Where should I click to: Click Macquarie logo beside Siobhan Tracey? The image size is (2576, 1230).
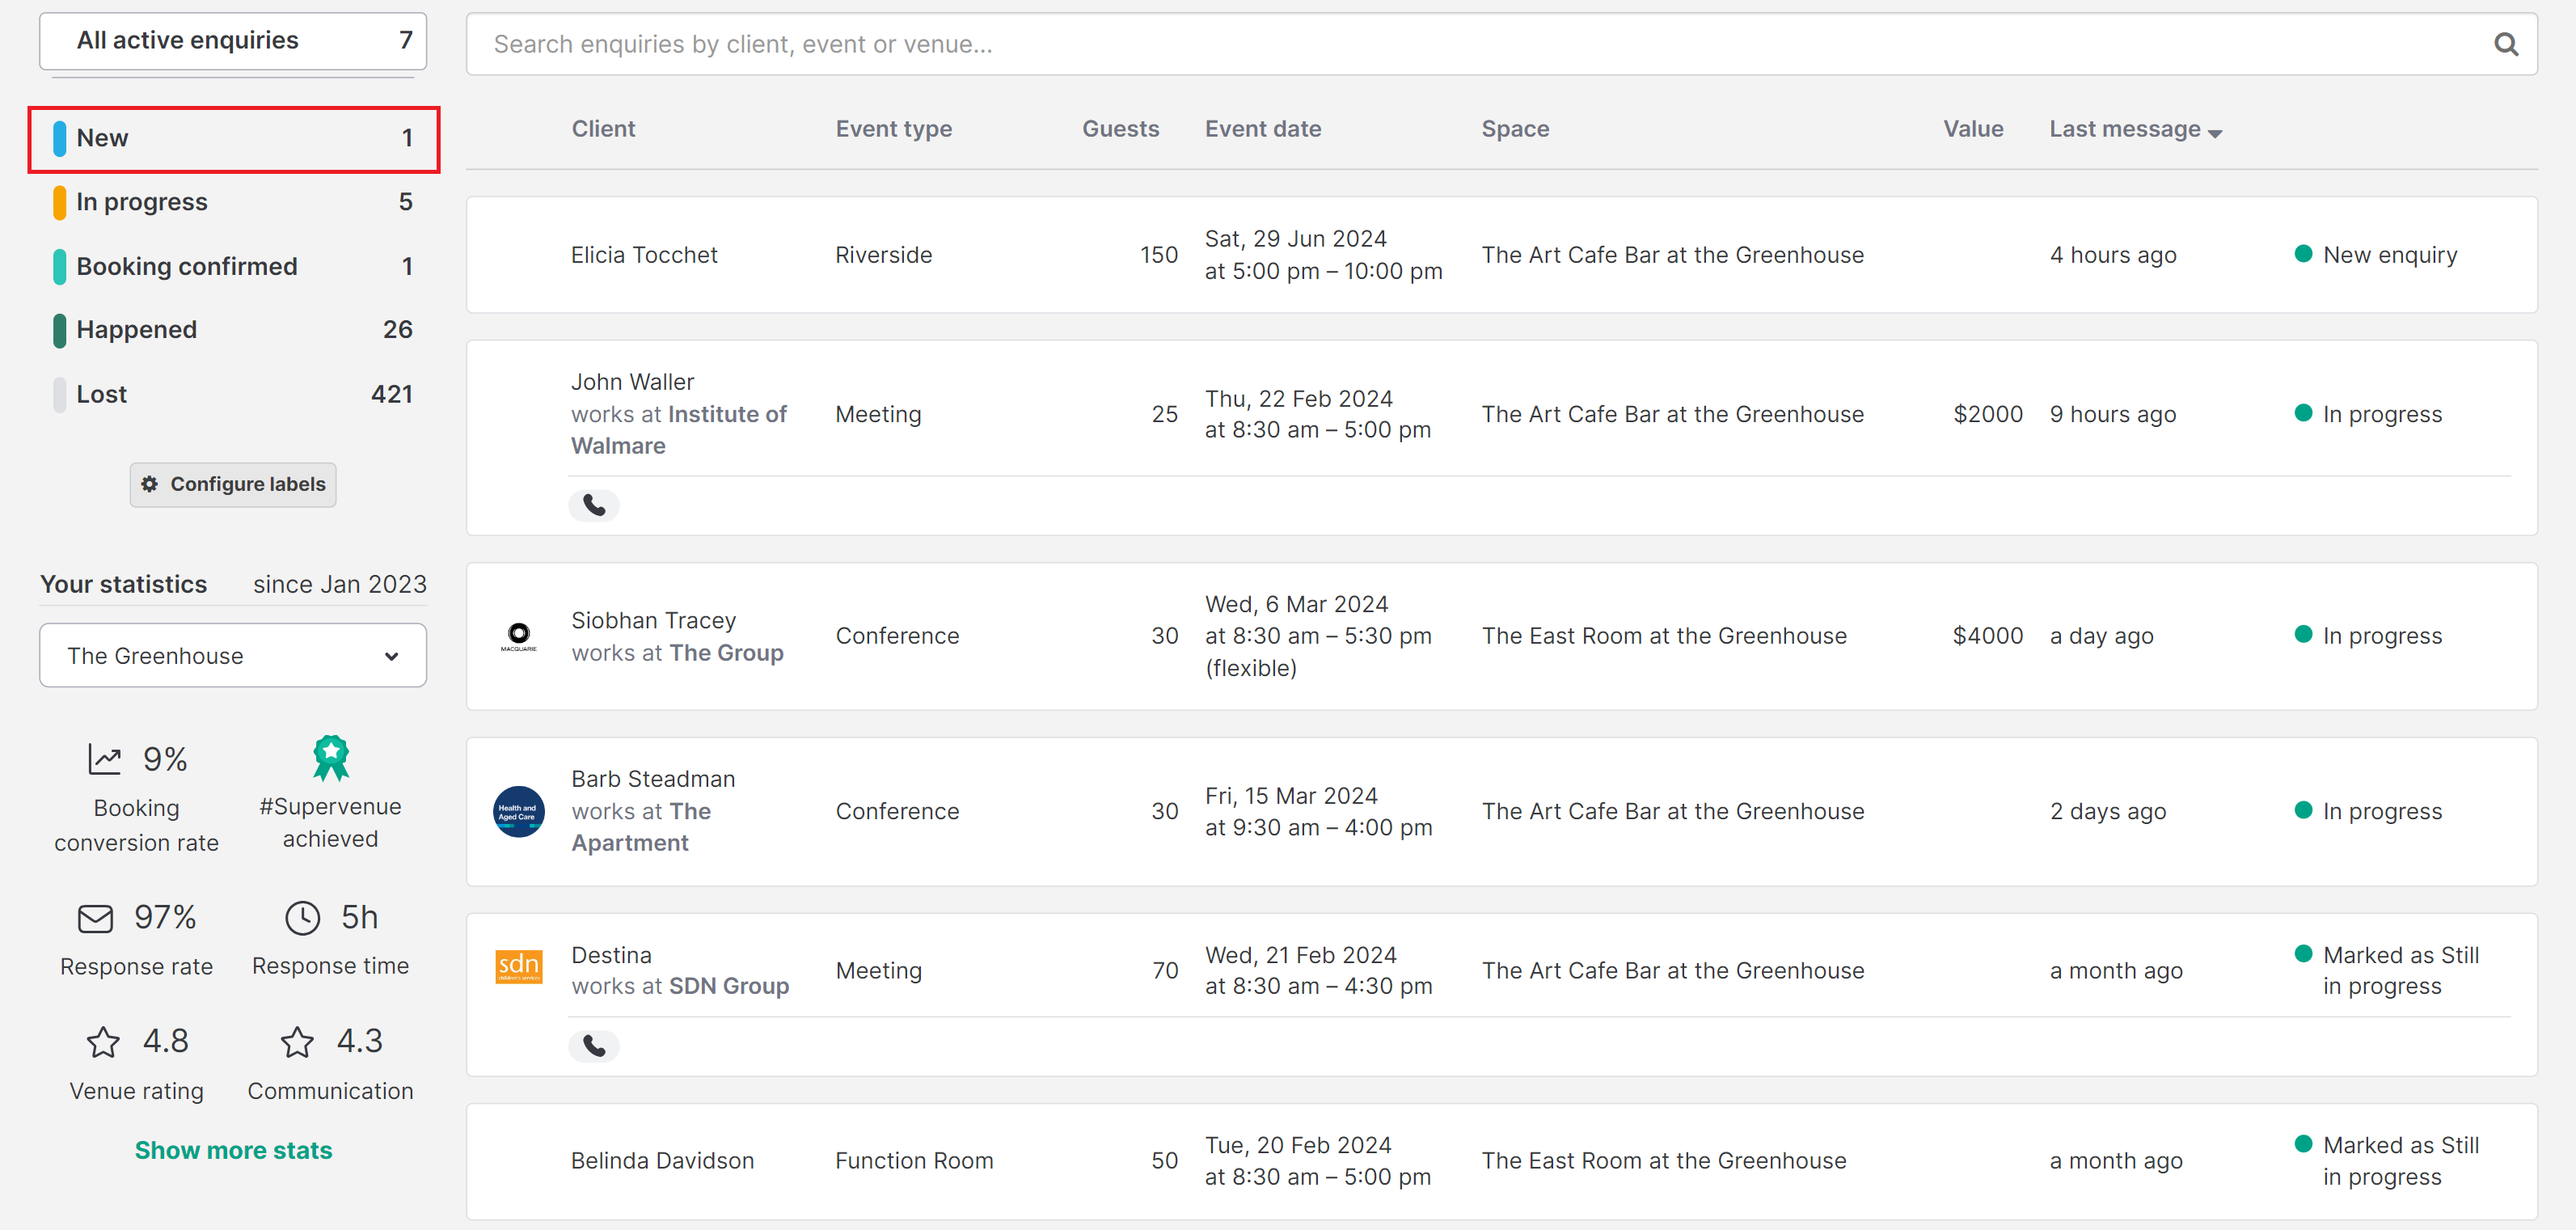(x=519, y=636)
